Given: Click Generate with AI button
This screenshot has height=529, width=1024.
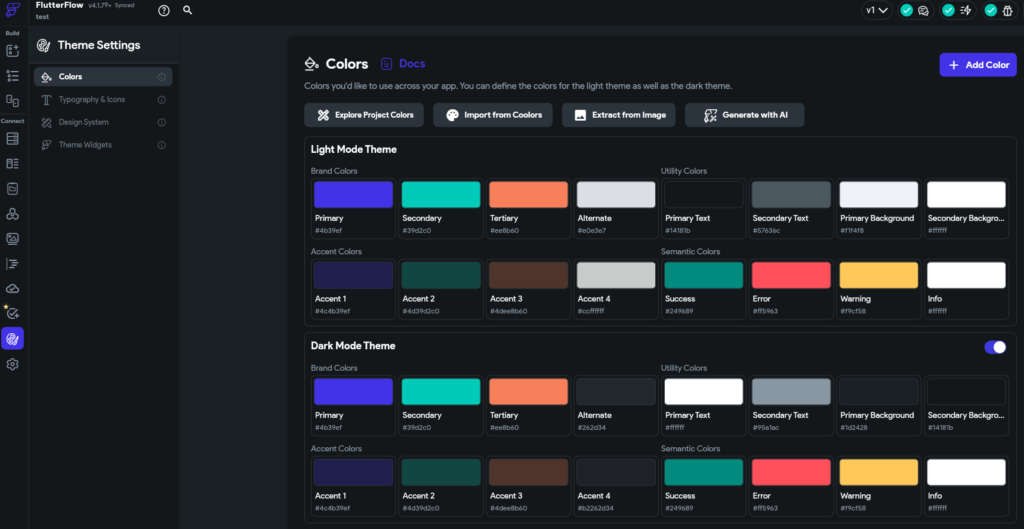Looking at the screenshot, I should click(744, 115).
